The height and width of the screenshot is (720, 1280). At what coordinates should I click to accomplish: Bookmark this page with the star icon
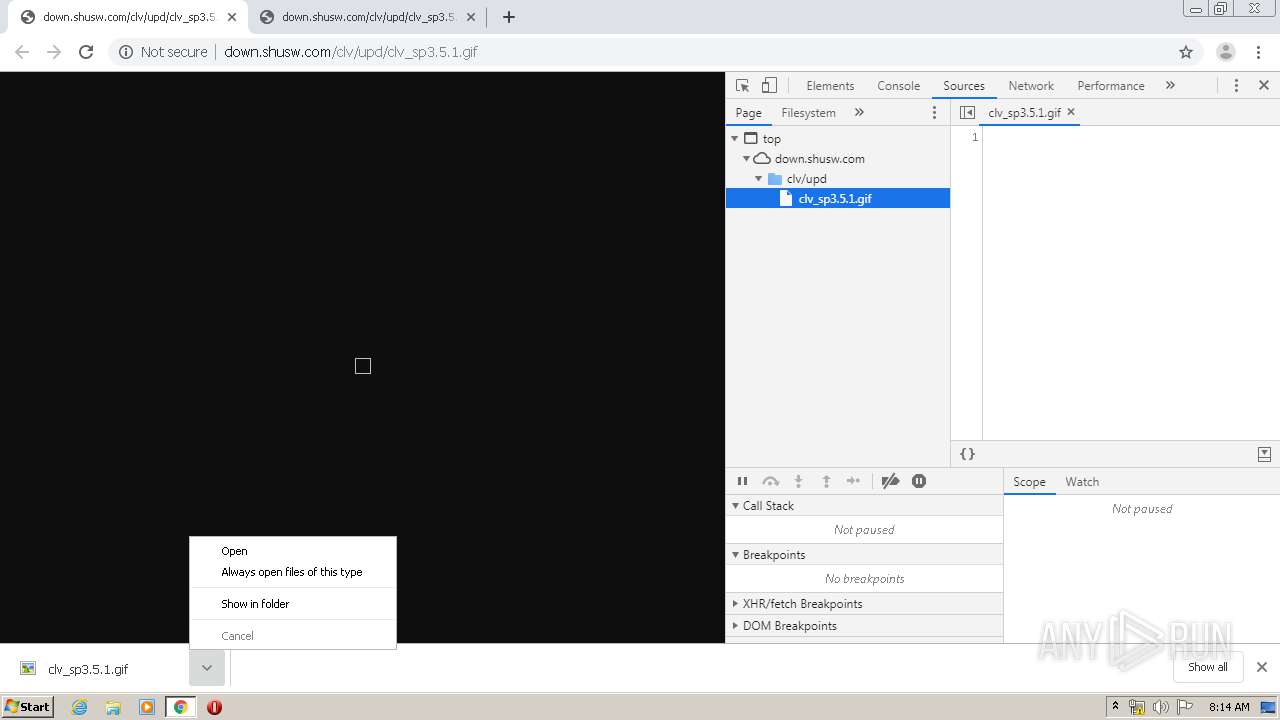(1186, 52)
